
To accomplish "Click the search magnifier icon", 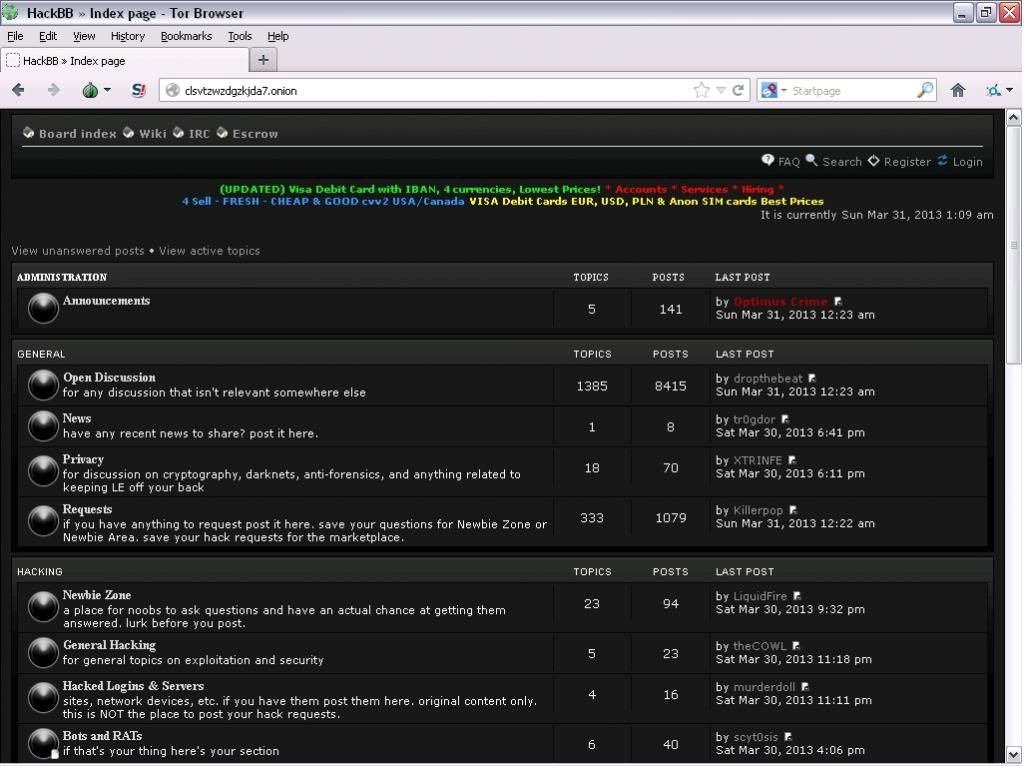I will pos(925,90).
